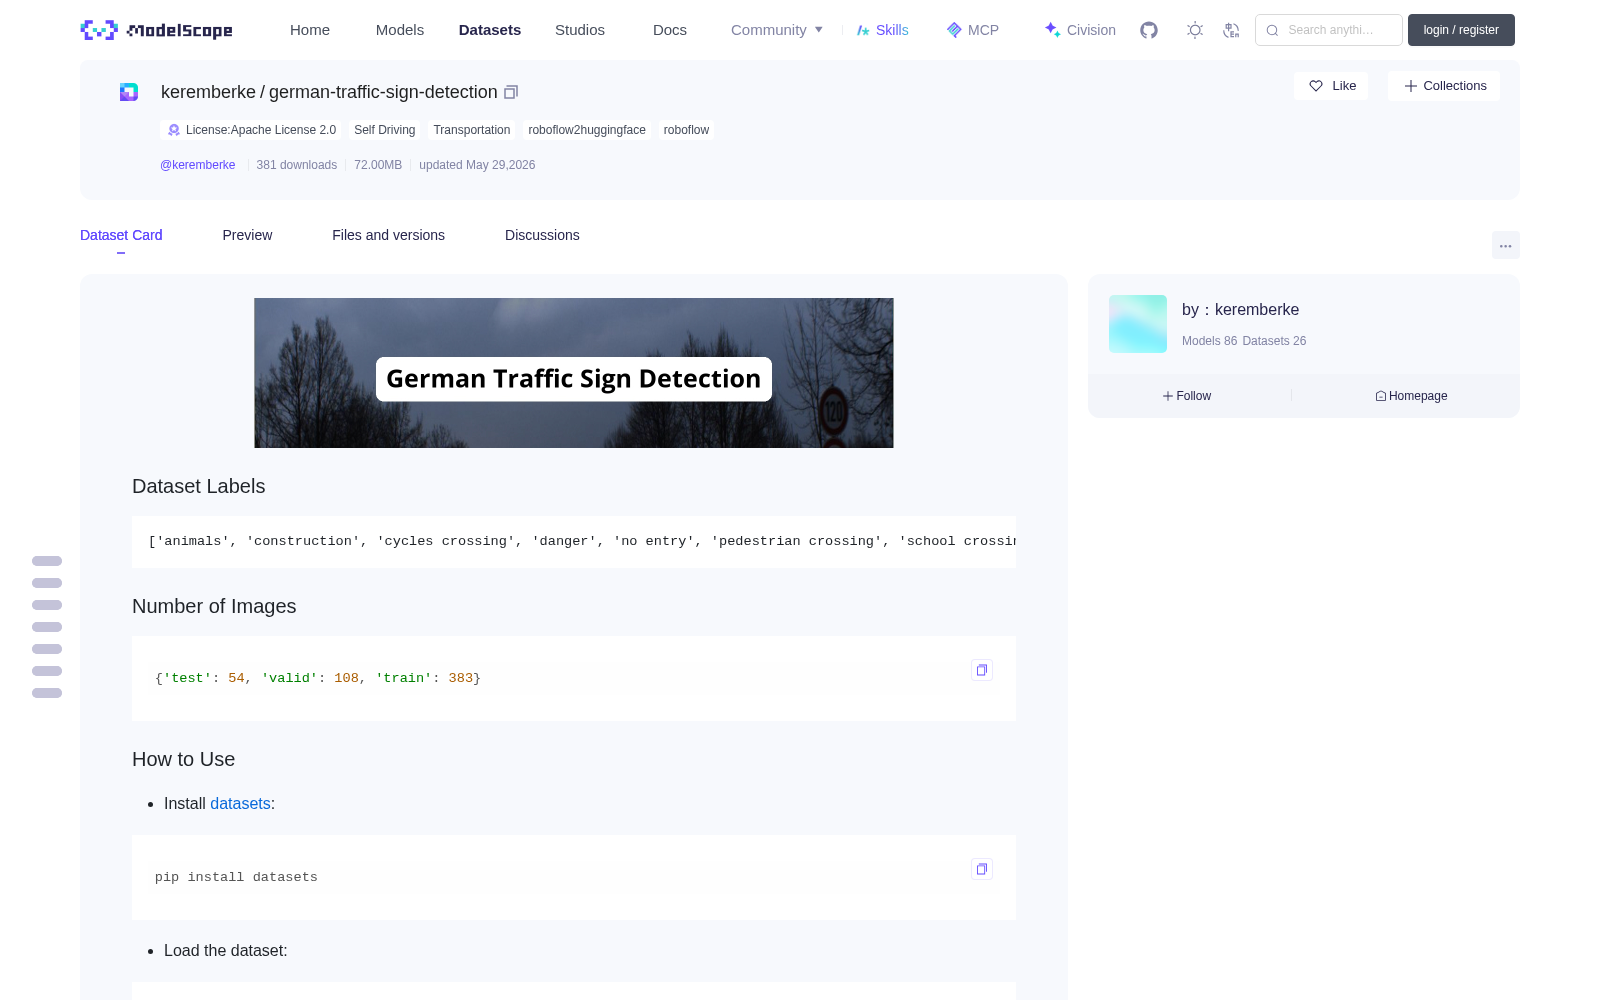Click the keremberke gradient avatar thumbnail
The image size is (1600, 1000).
[x=1138, y=324]
